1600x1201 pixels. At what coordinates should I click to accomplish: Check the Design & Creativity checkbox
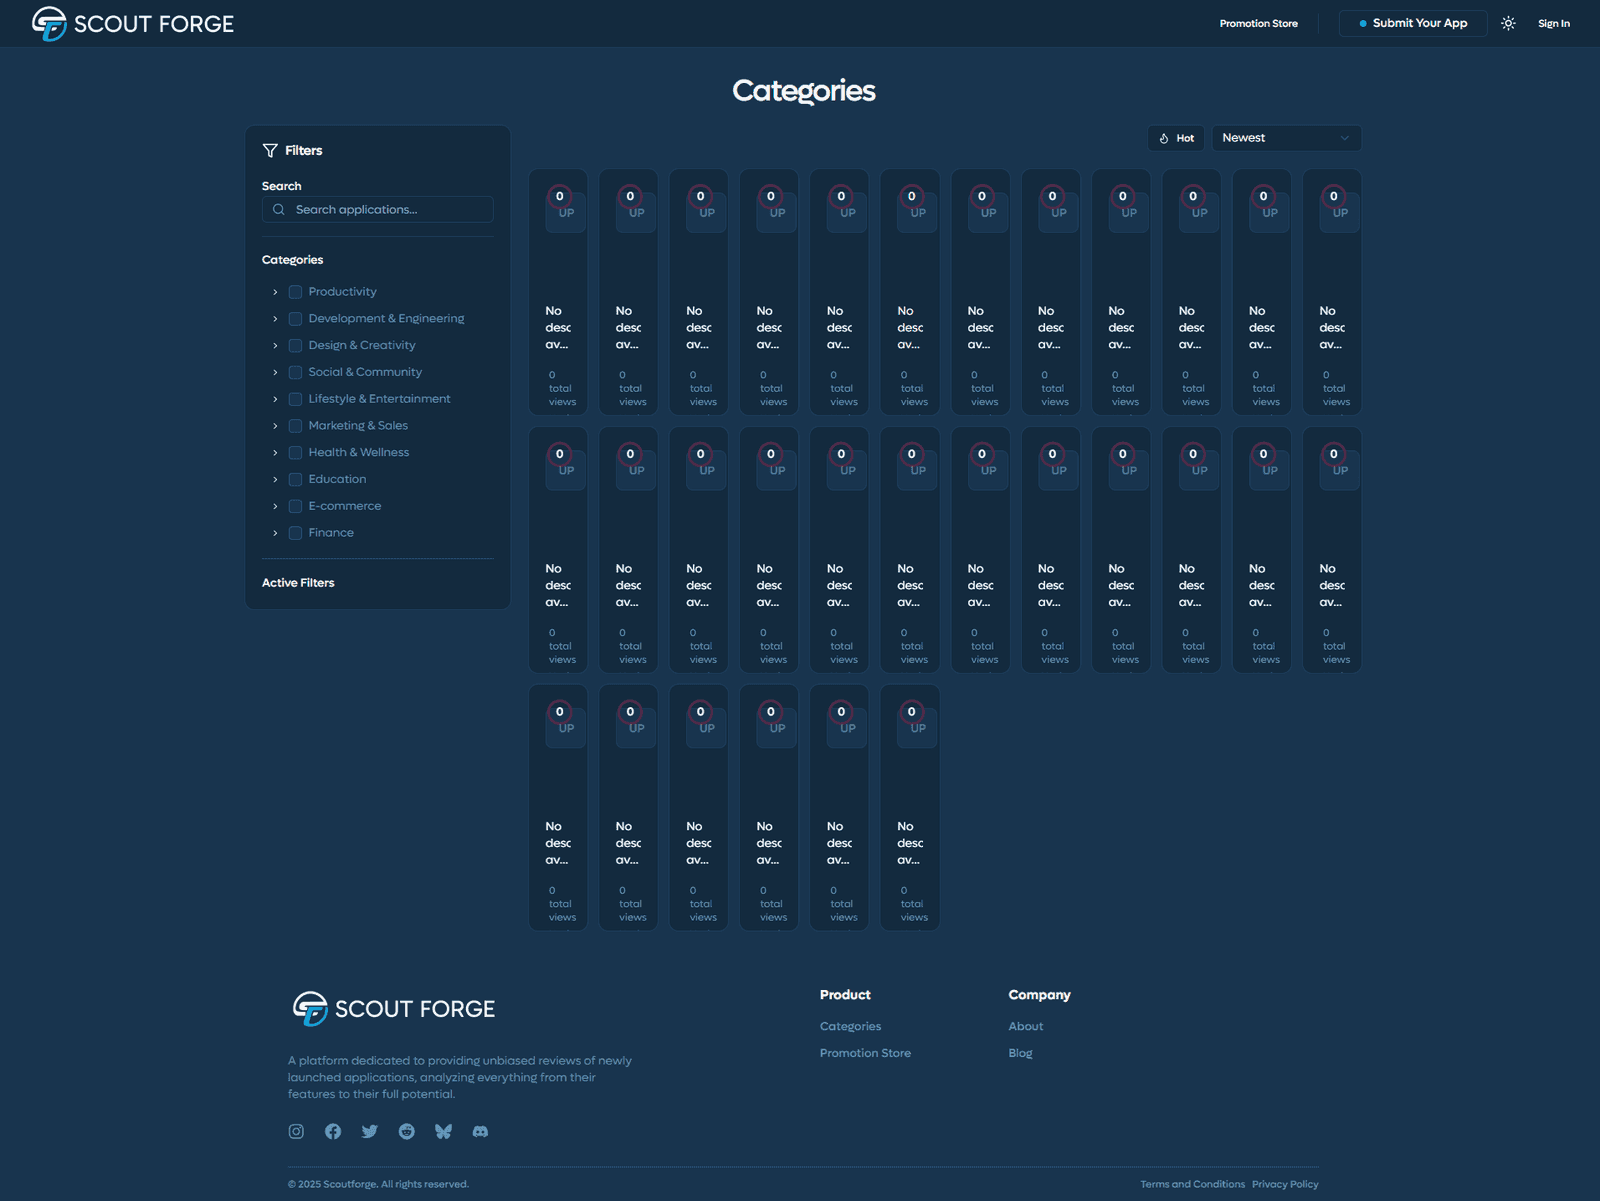[x=295, y=346]
